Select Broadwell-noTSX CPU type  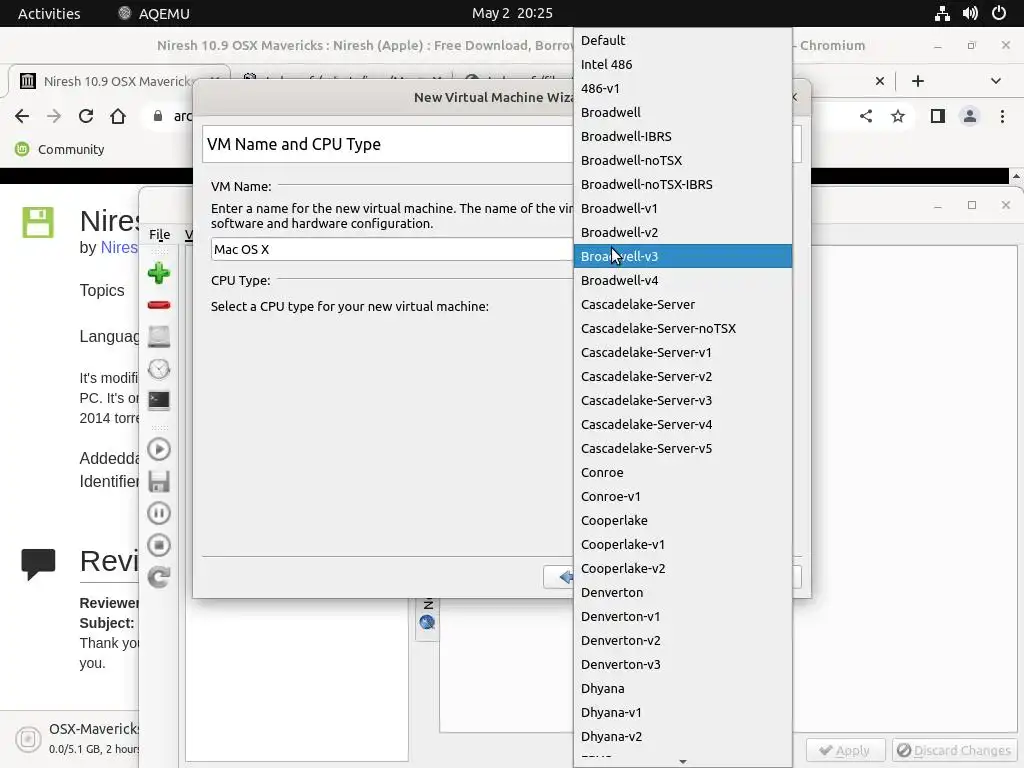tap(682, 160)
